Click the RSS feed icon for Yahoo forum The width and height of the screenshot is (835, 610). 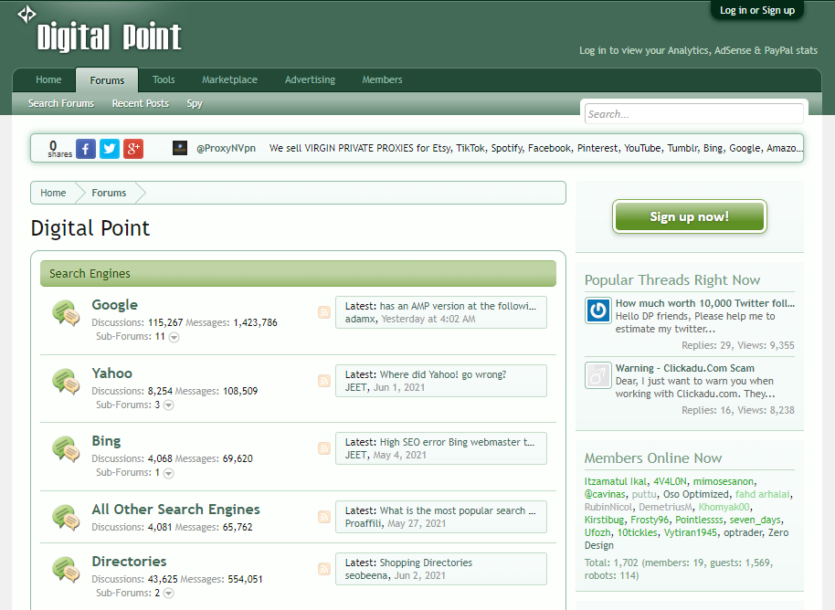click(x=324, y=381)
